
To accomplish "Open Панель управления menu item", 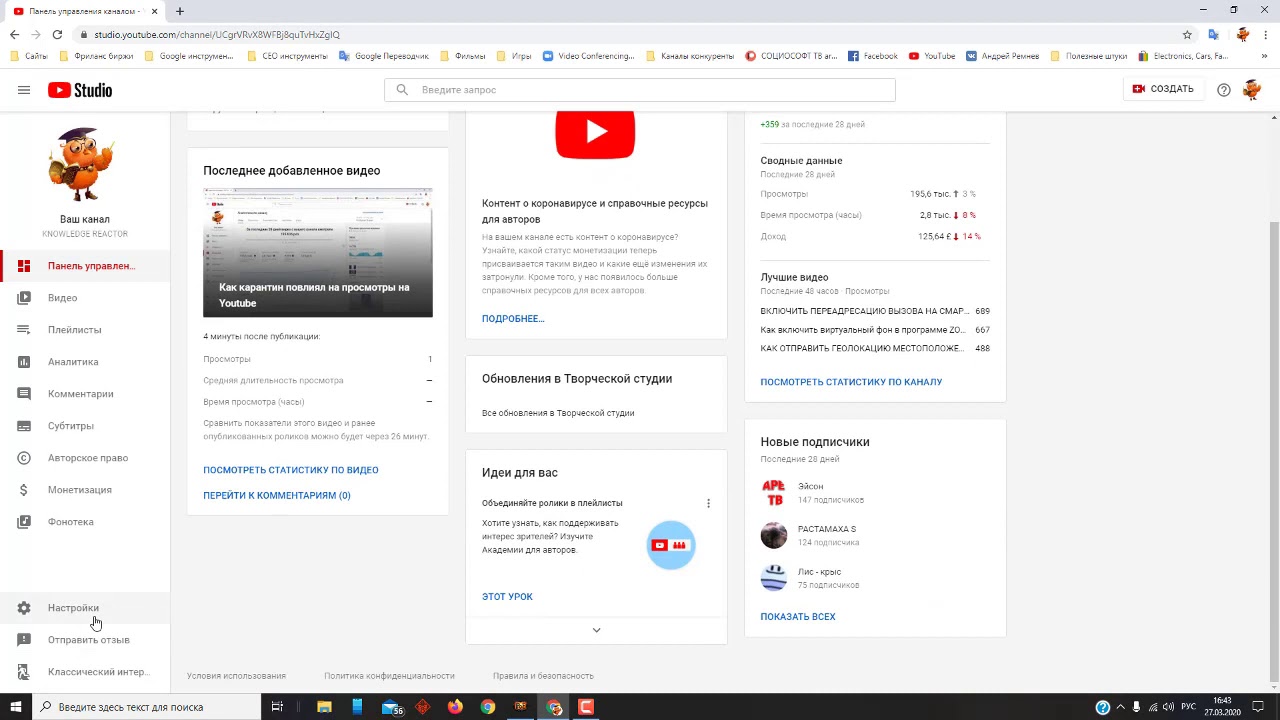I will pos(85,266).
